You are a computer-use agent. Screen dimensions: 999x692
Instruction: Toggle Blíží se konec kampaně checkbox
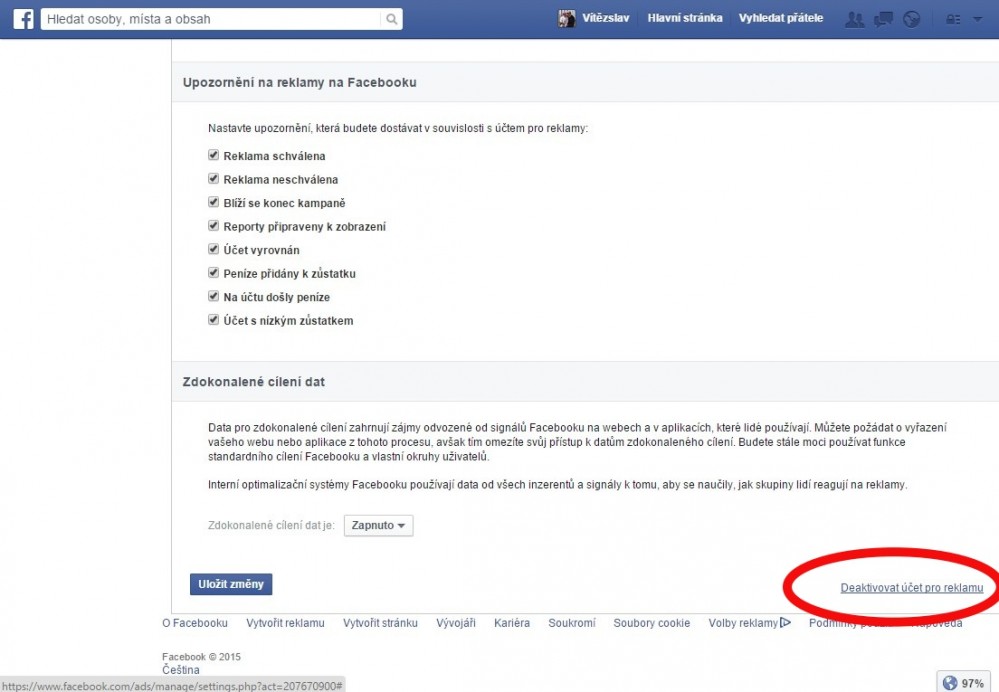click(x=213, y=203)
